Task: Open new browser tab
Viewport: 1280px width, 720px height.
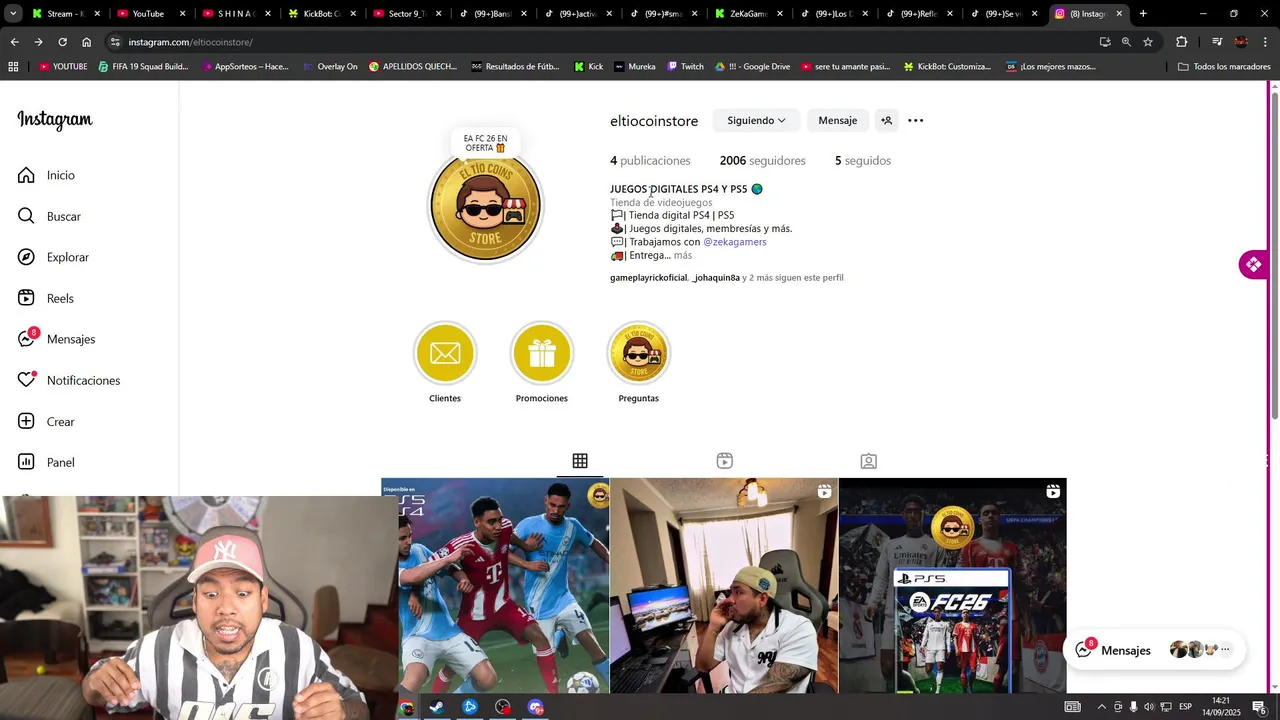Action: click(x=1143, y=13)
